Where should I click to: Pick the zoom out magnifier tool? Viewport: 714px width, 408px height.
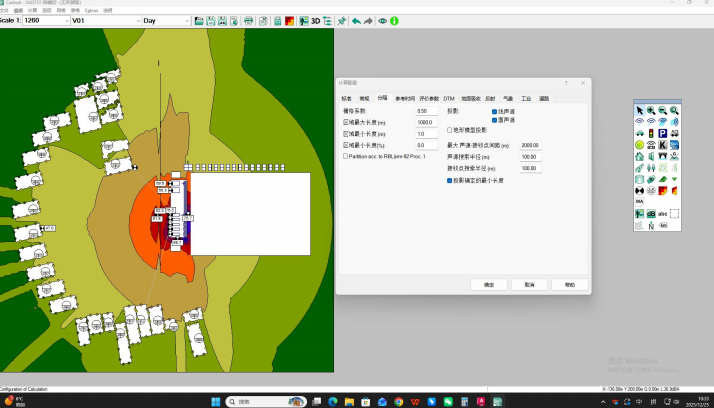[x=663, y=111]
